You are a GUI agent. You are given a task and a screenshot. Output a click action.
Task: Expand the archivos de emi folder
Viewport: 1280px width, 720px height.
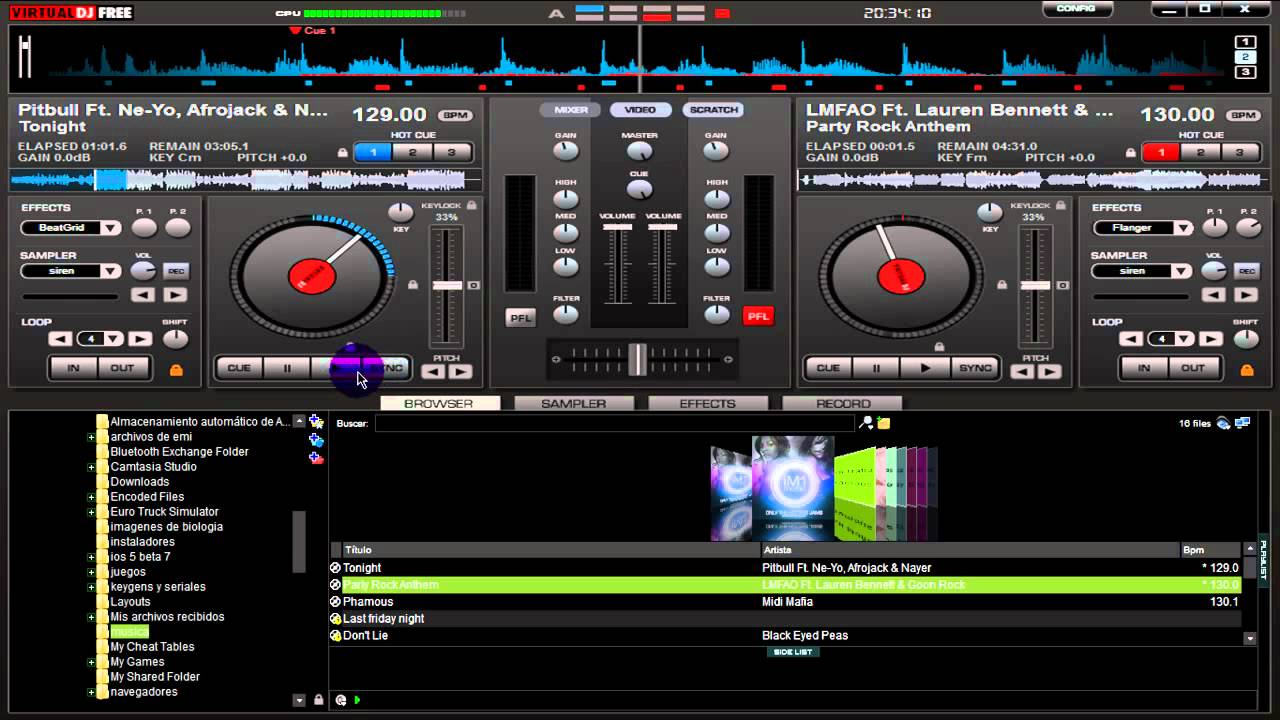91,437
